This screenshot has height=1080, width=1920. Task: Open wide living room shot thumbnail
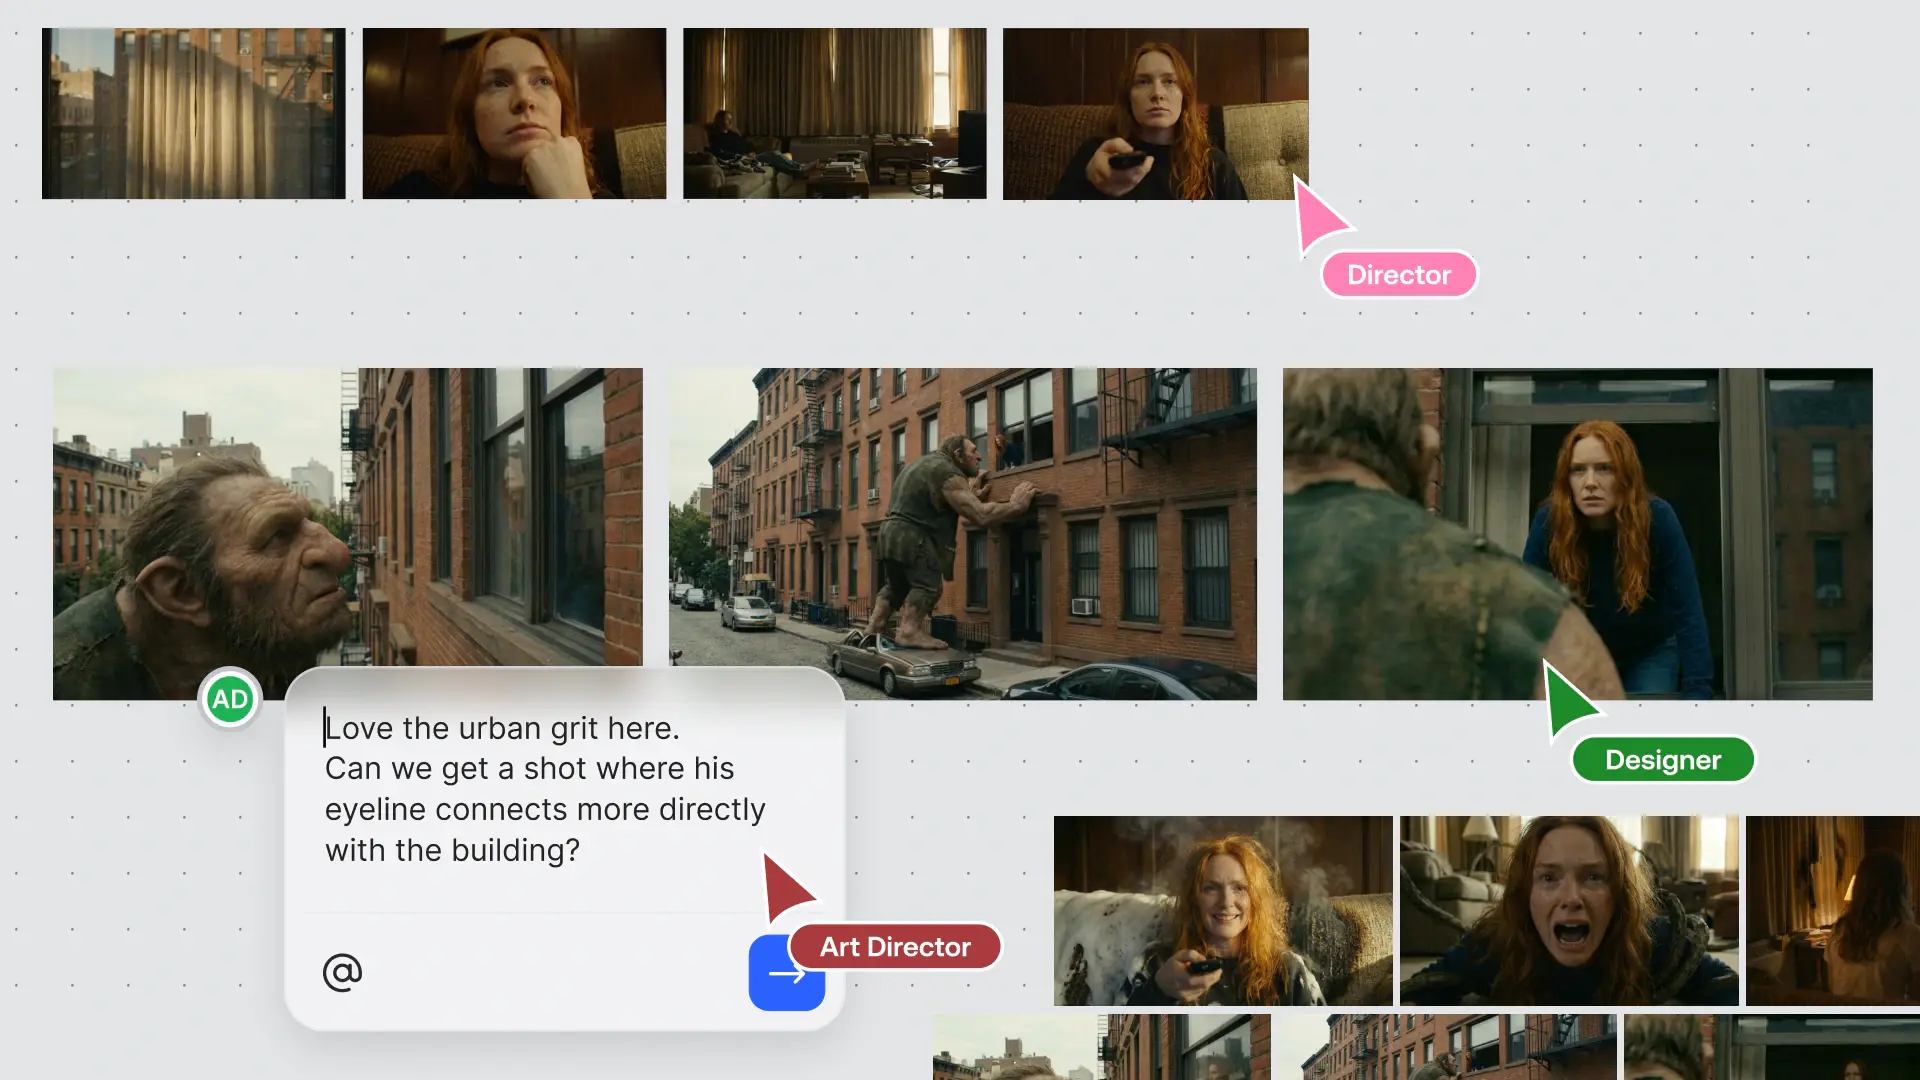click(834, 113)
